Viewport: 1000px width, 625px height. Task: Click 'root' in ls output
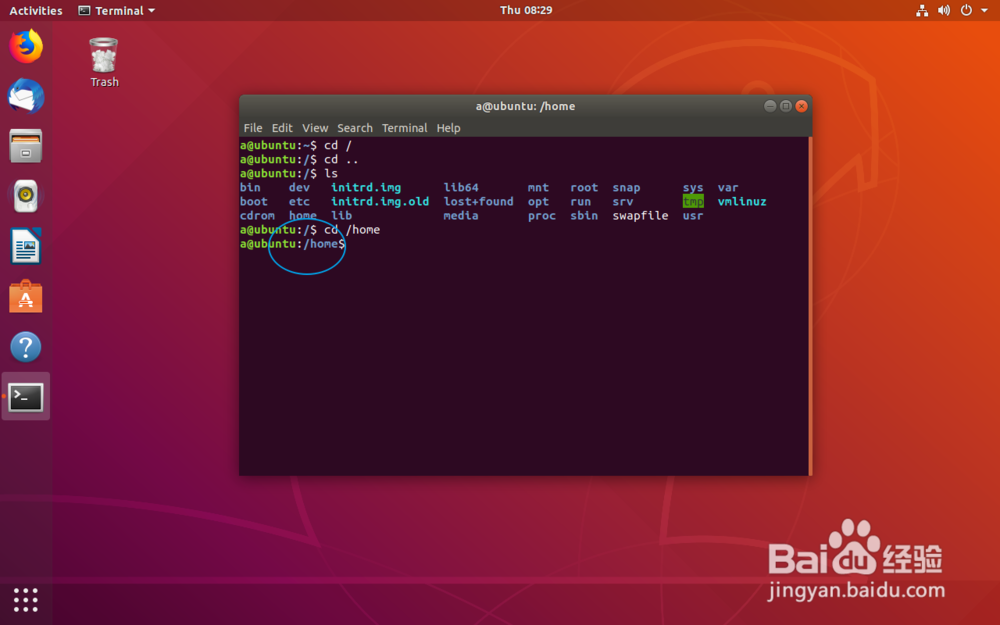[x=584, y=188]
